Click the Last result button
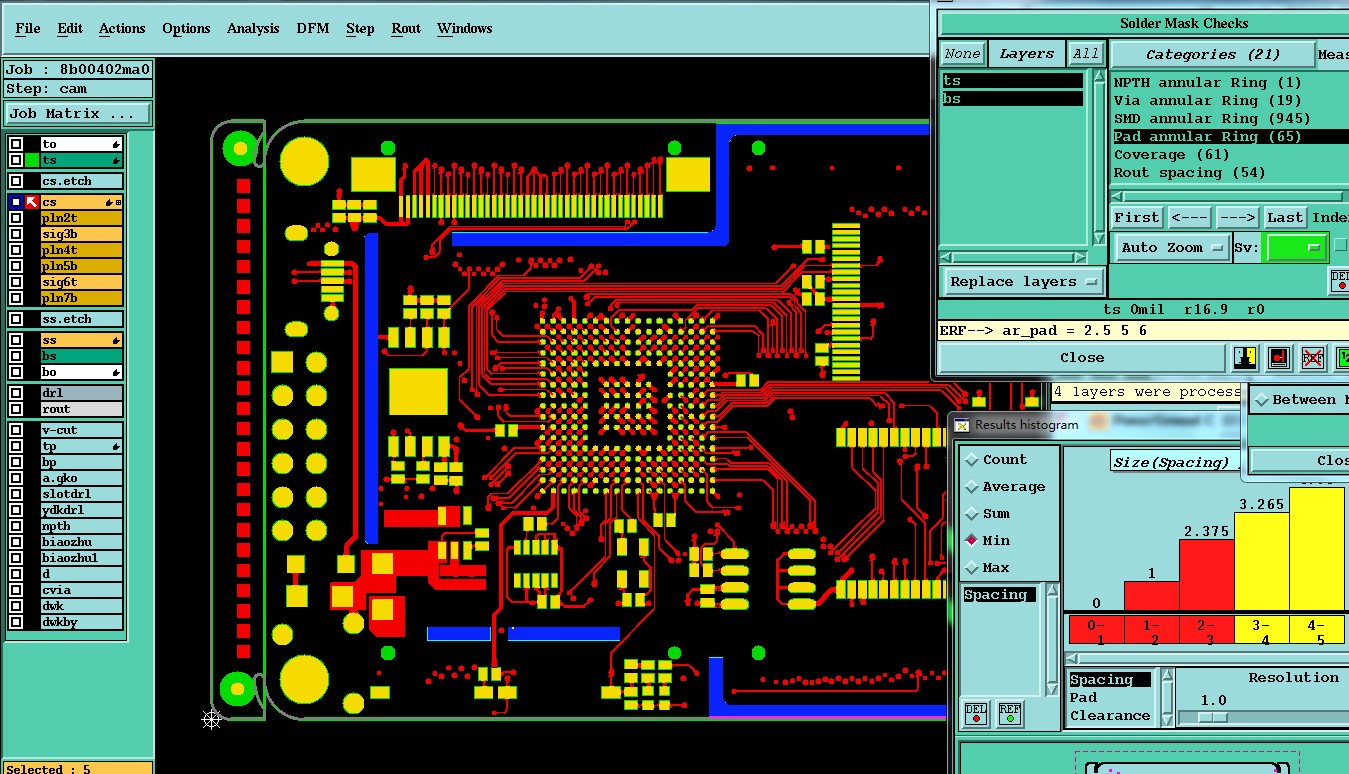The width and height of the screenshot is (1349, 774). coord(1285,217)
